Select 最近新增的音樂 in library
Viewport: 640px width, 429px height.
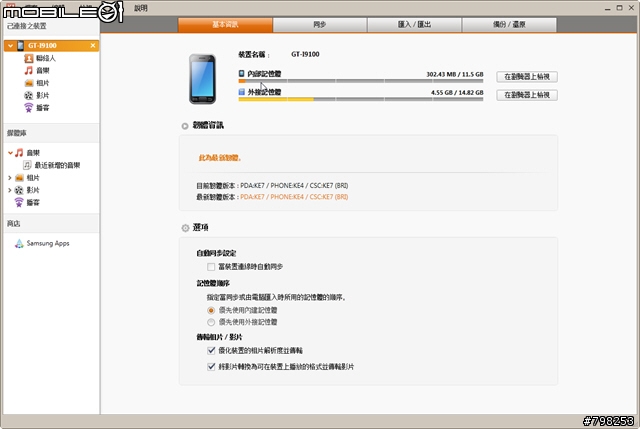57,165
